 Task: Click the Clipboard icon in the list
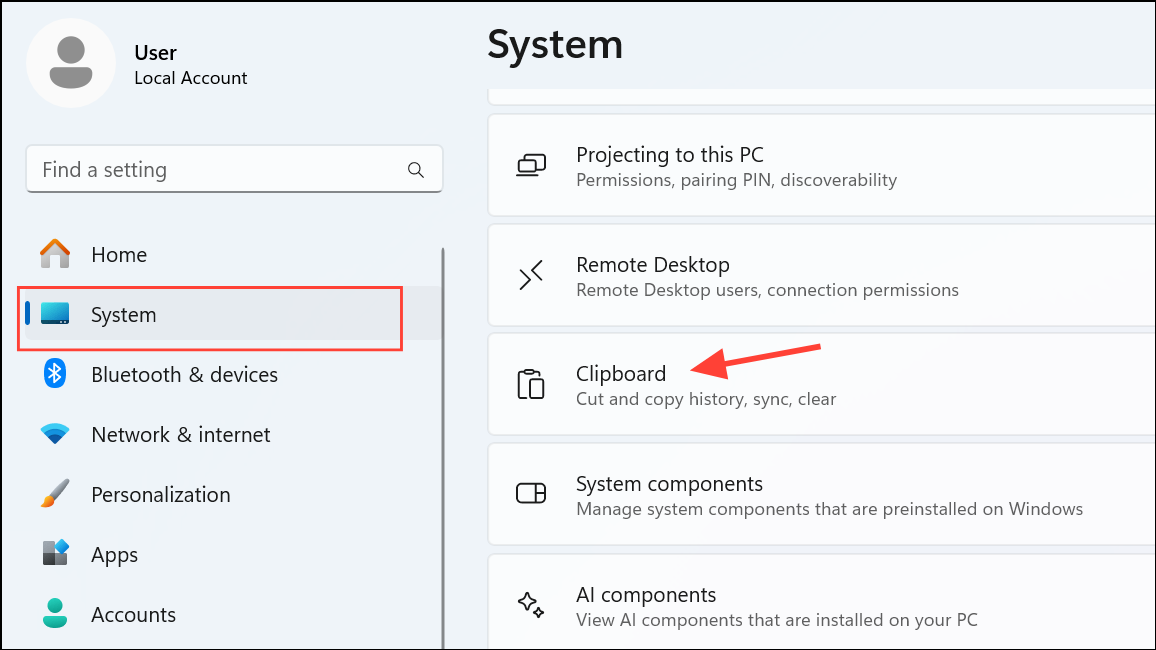(x=531, y=385)
